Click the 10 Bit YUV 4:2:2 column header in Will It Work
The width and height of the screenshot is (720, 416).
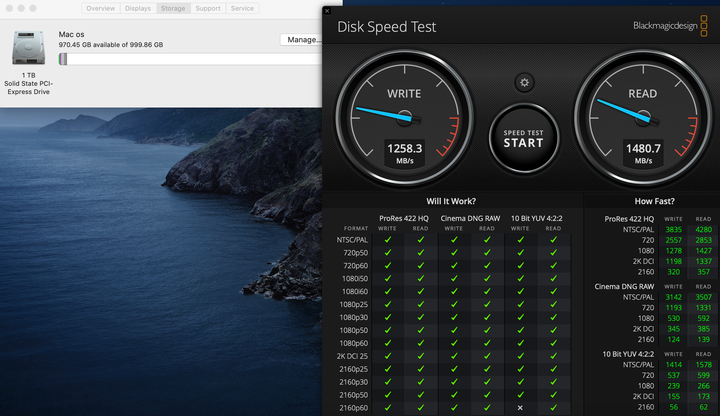[x=537, y=219]
